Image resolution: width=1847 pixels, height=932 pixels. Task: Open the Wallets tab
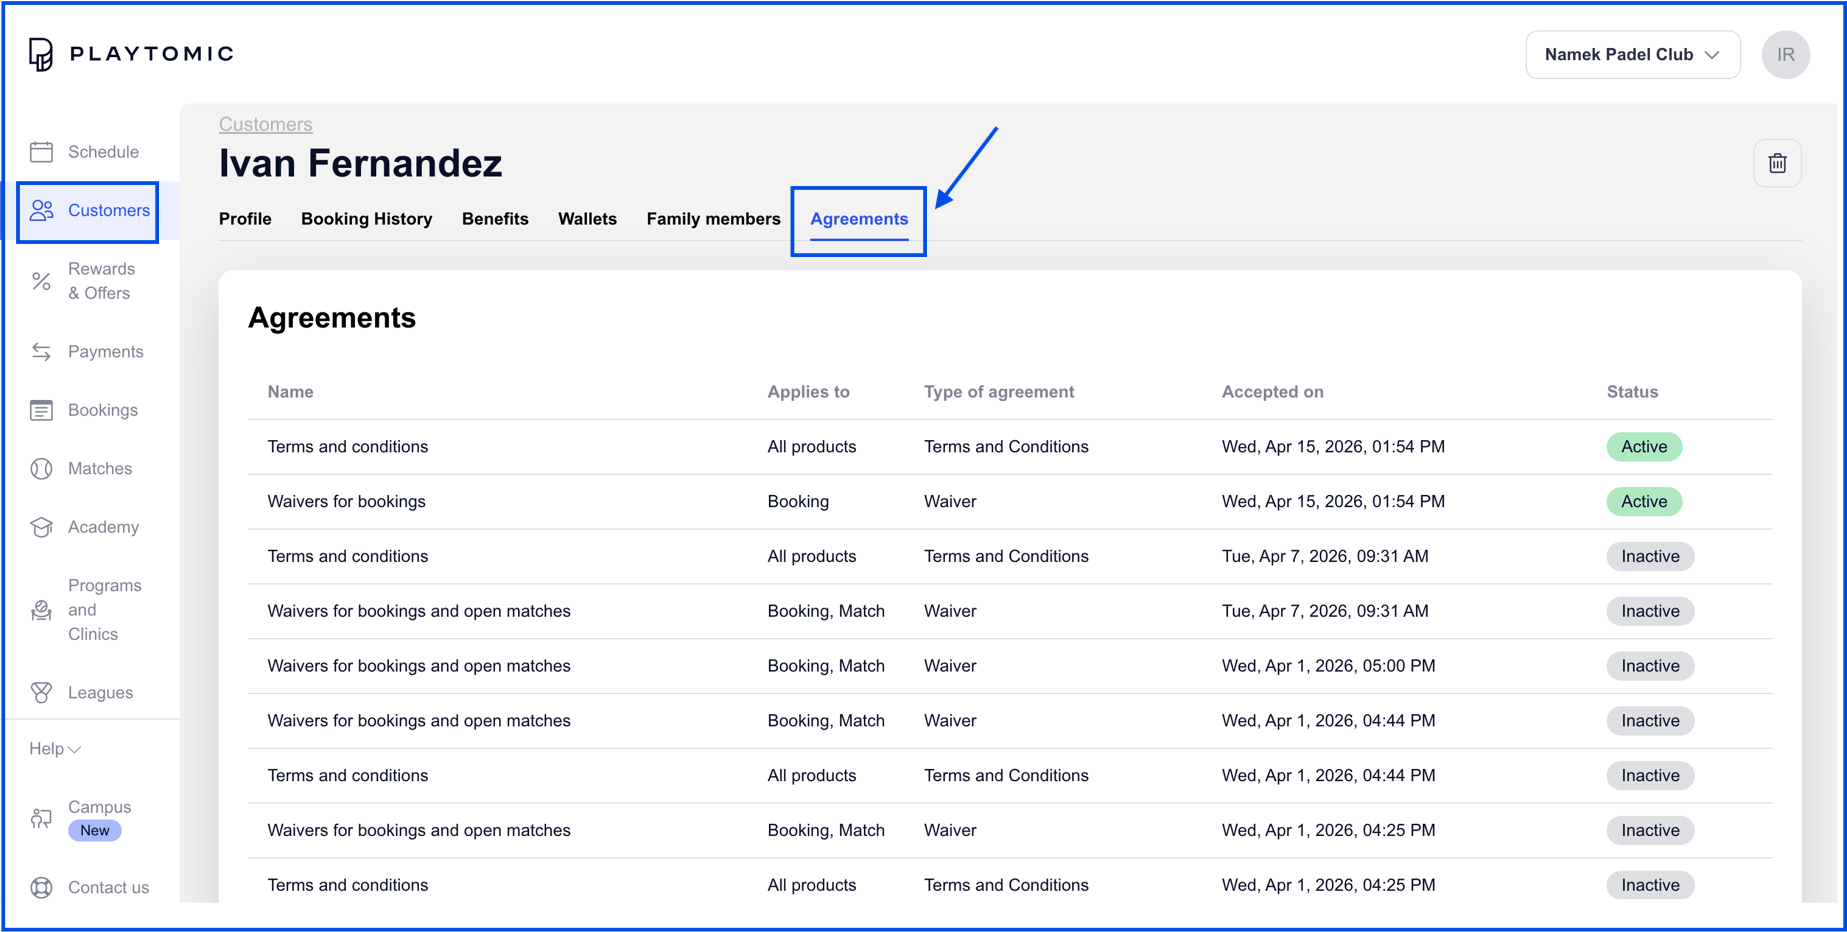coord(587,219)
